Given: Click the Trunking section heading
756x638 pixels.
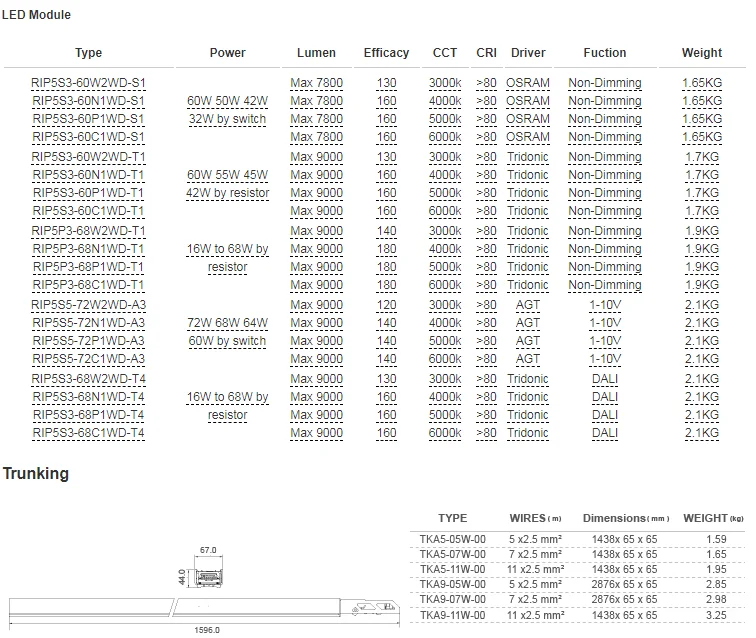Looking at the screenshot, I should 36,473.
